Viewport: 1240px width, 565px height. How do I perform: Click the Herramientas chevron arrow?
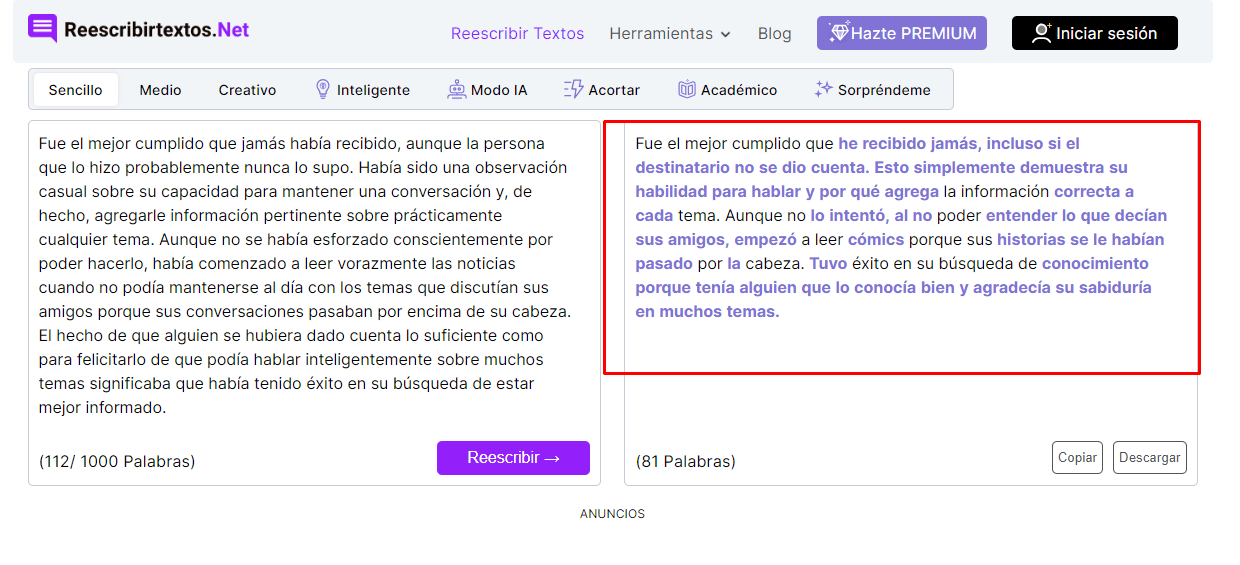click(725, 34)
